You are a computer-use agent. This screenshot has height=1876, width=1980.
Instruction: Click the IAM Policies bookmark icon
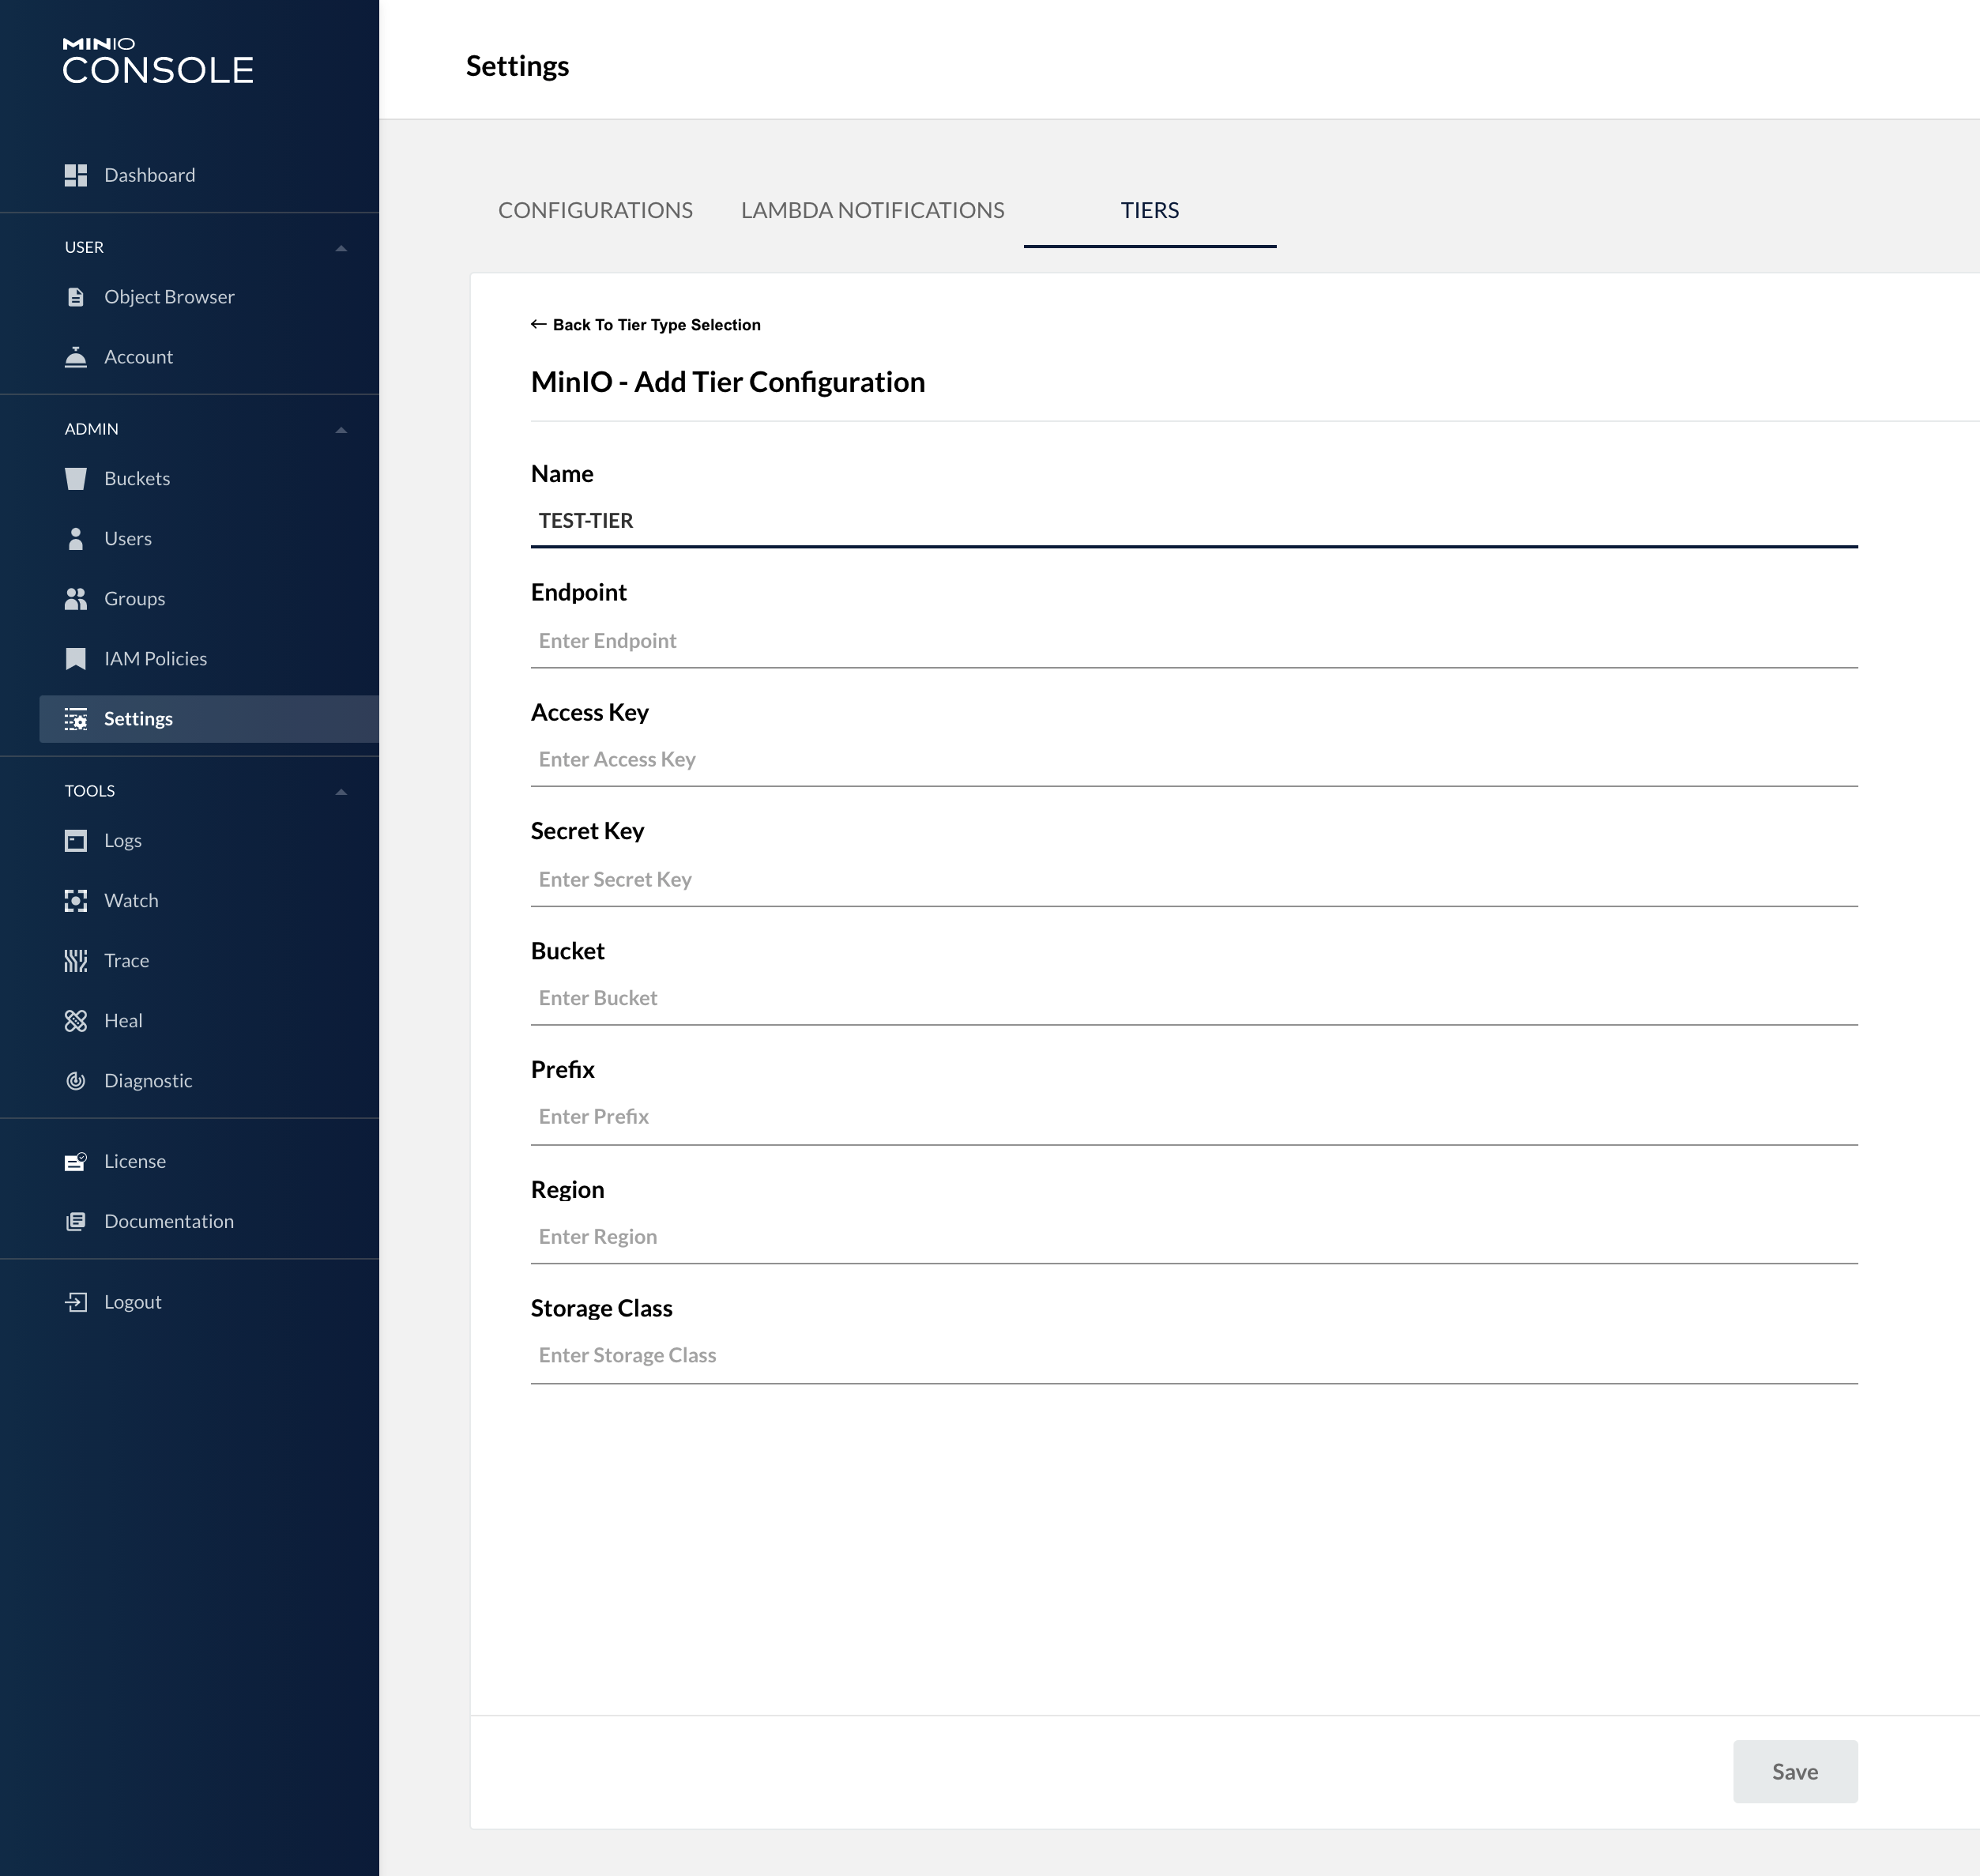tap(76, 659)
